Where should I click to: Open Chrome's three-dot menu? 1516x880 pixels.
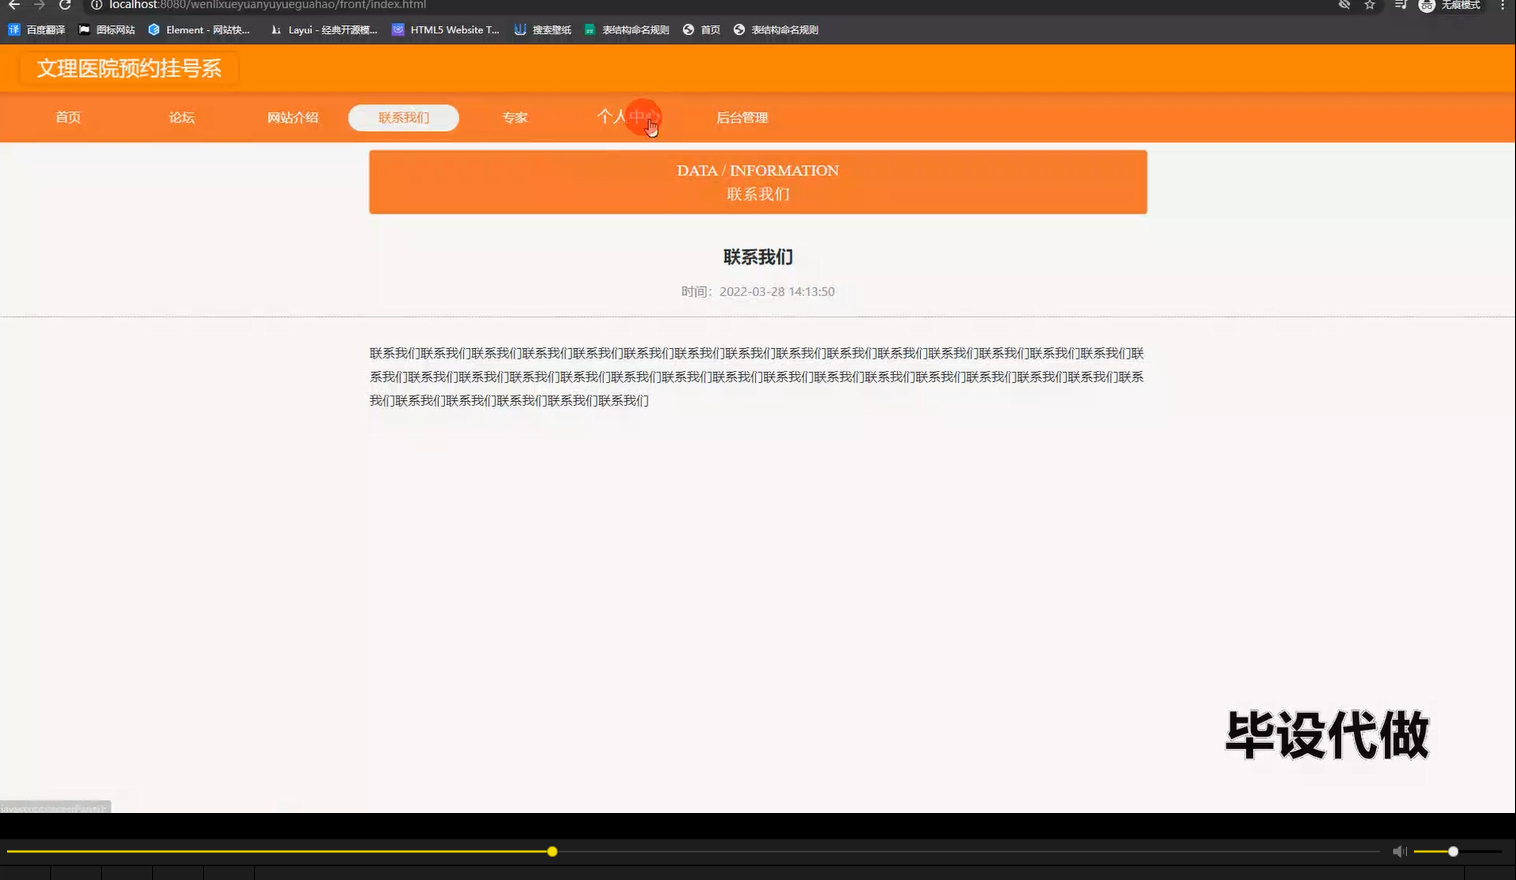[x=1504, y=6]
